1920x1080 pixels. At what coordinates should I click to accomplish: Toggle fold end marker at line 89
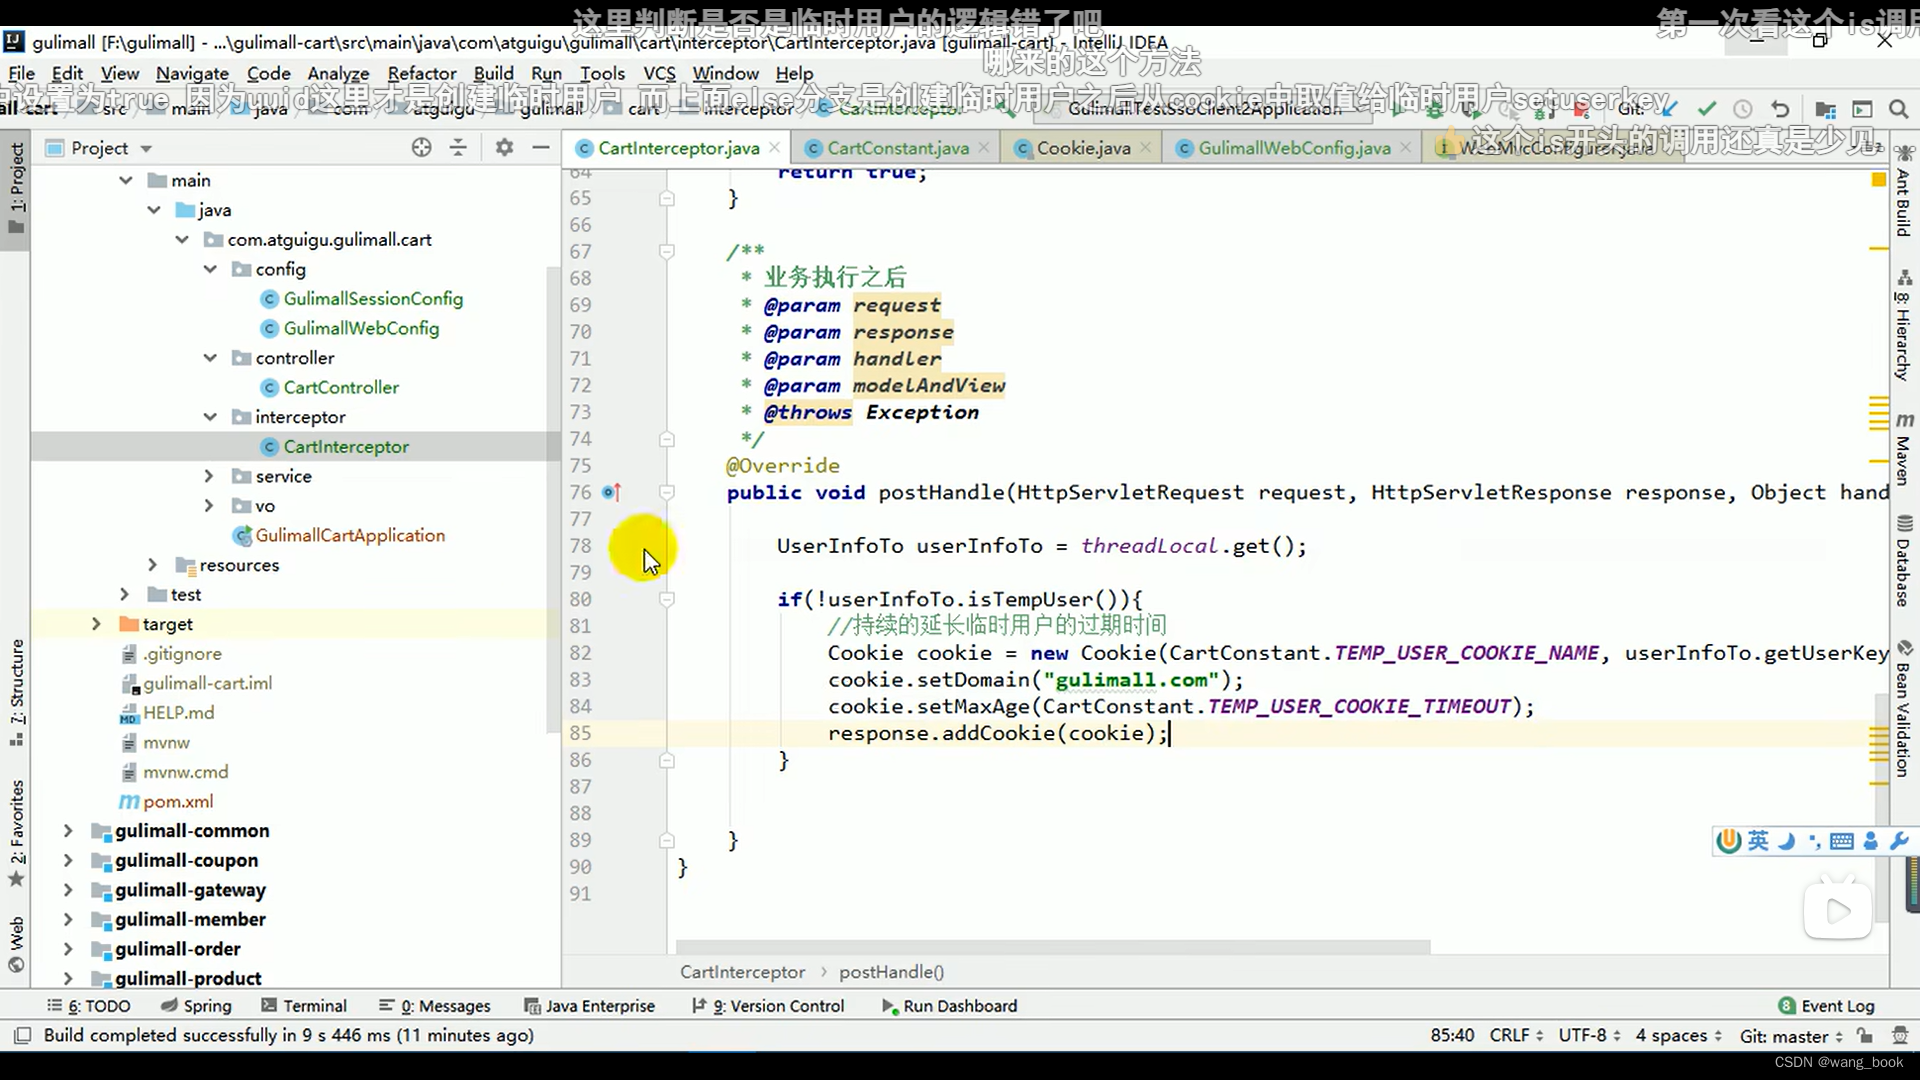pyautogui.click(x=667, y=840)
